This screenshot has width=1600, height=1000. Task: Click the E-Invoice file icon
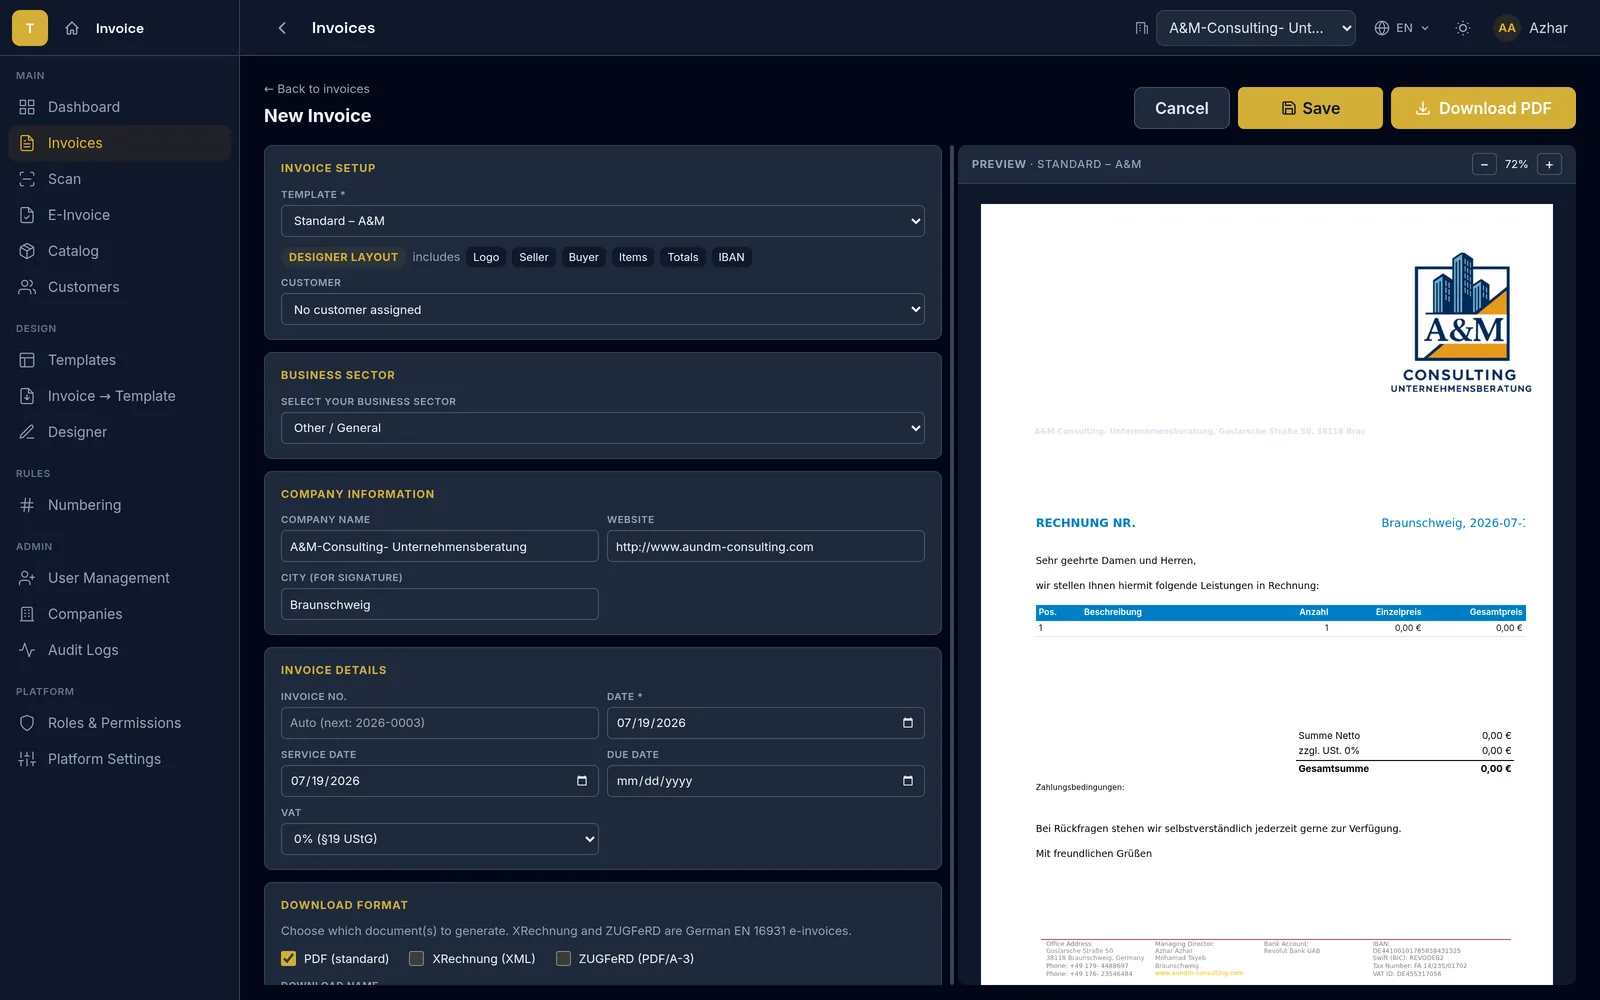click(27, 215)
